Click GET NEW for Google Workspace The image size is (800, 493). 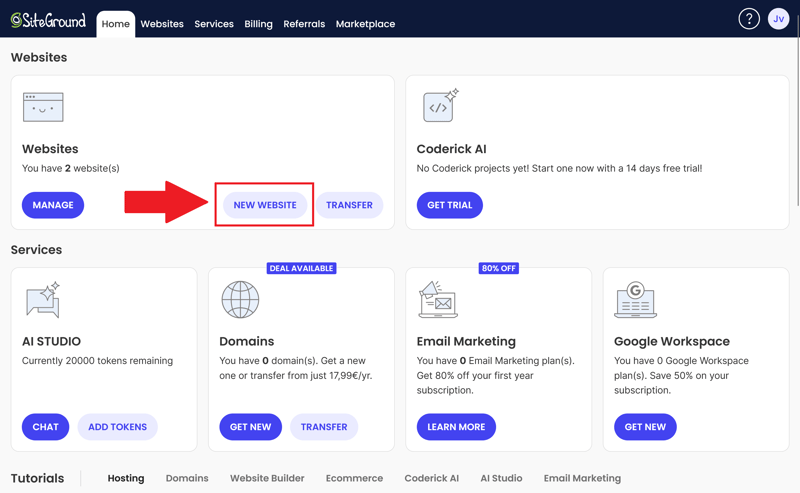coord(645,427)
